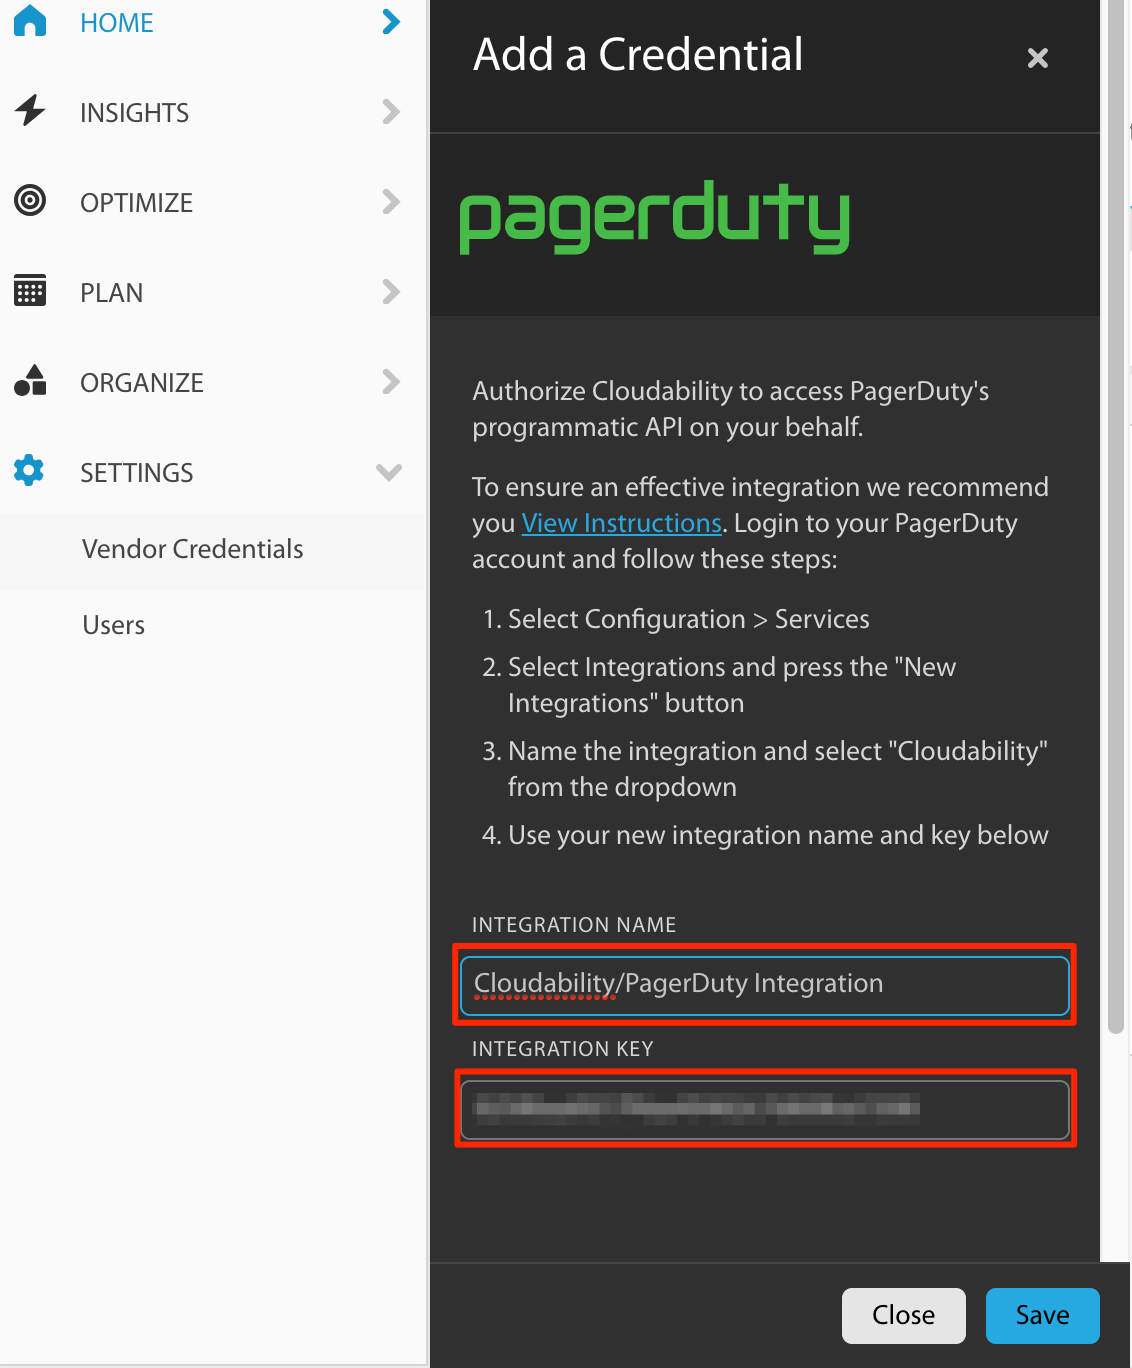Click the Settings gear icon
Image resolution: width=1132 pixels, height=1368 pixels.
click(x=30, y=471)
